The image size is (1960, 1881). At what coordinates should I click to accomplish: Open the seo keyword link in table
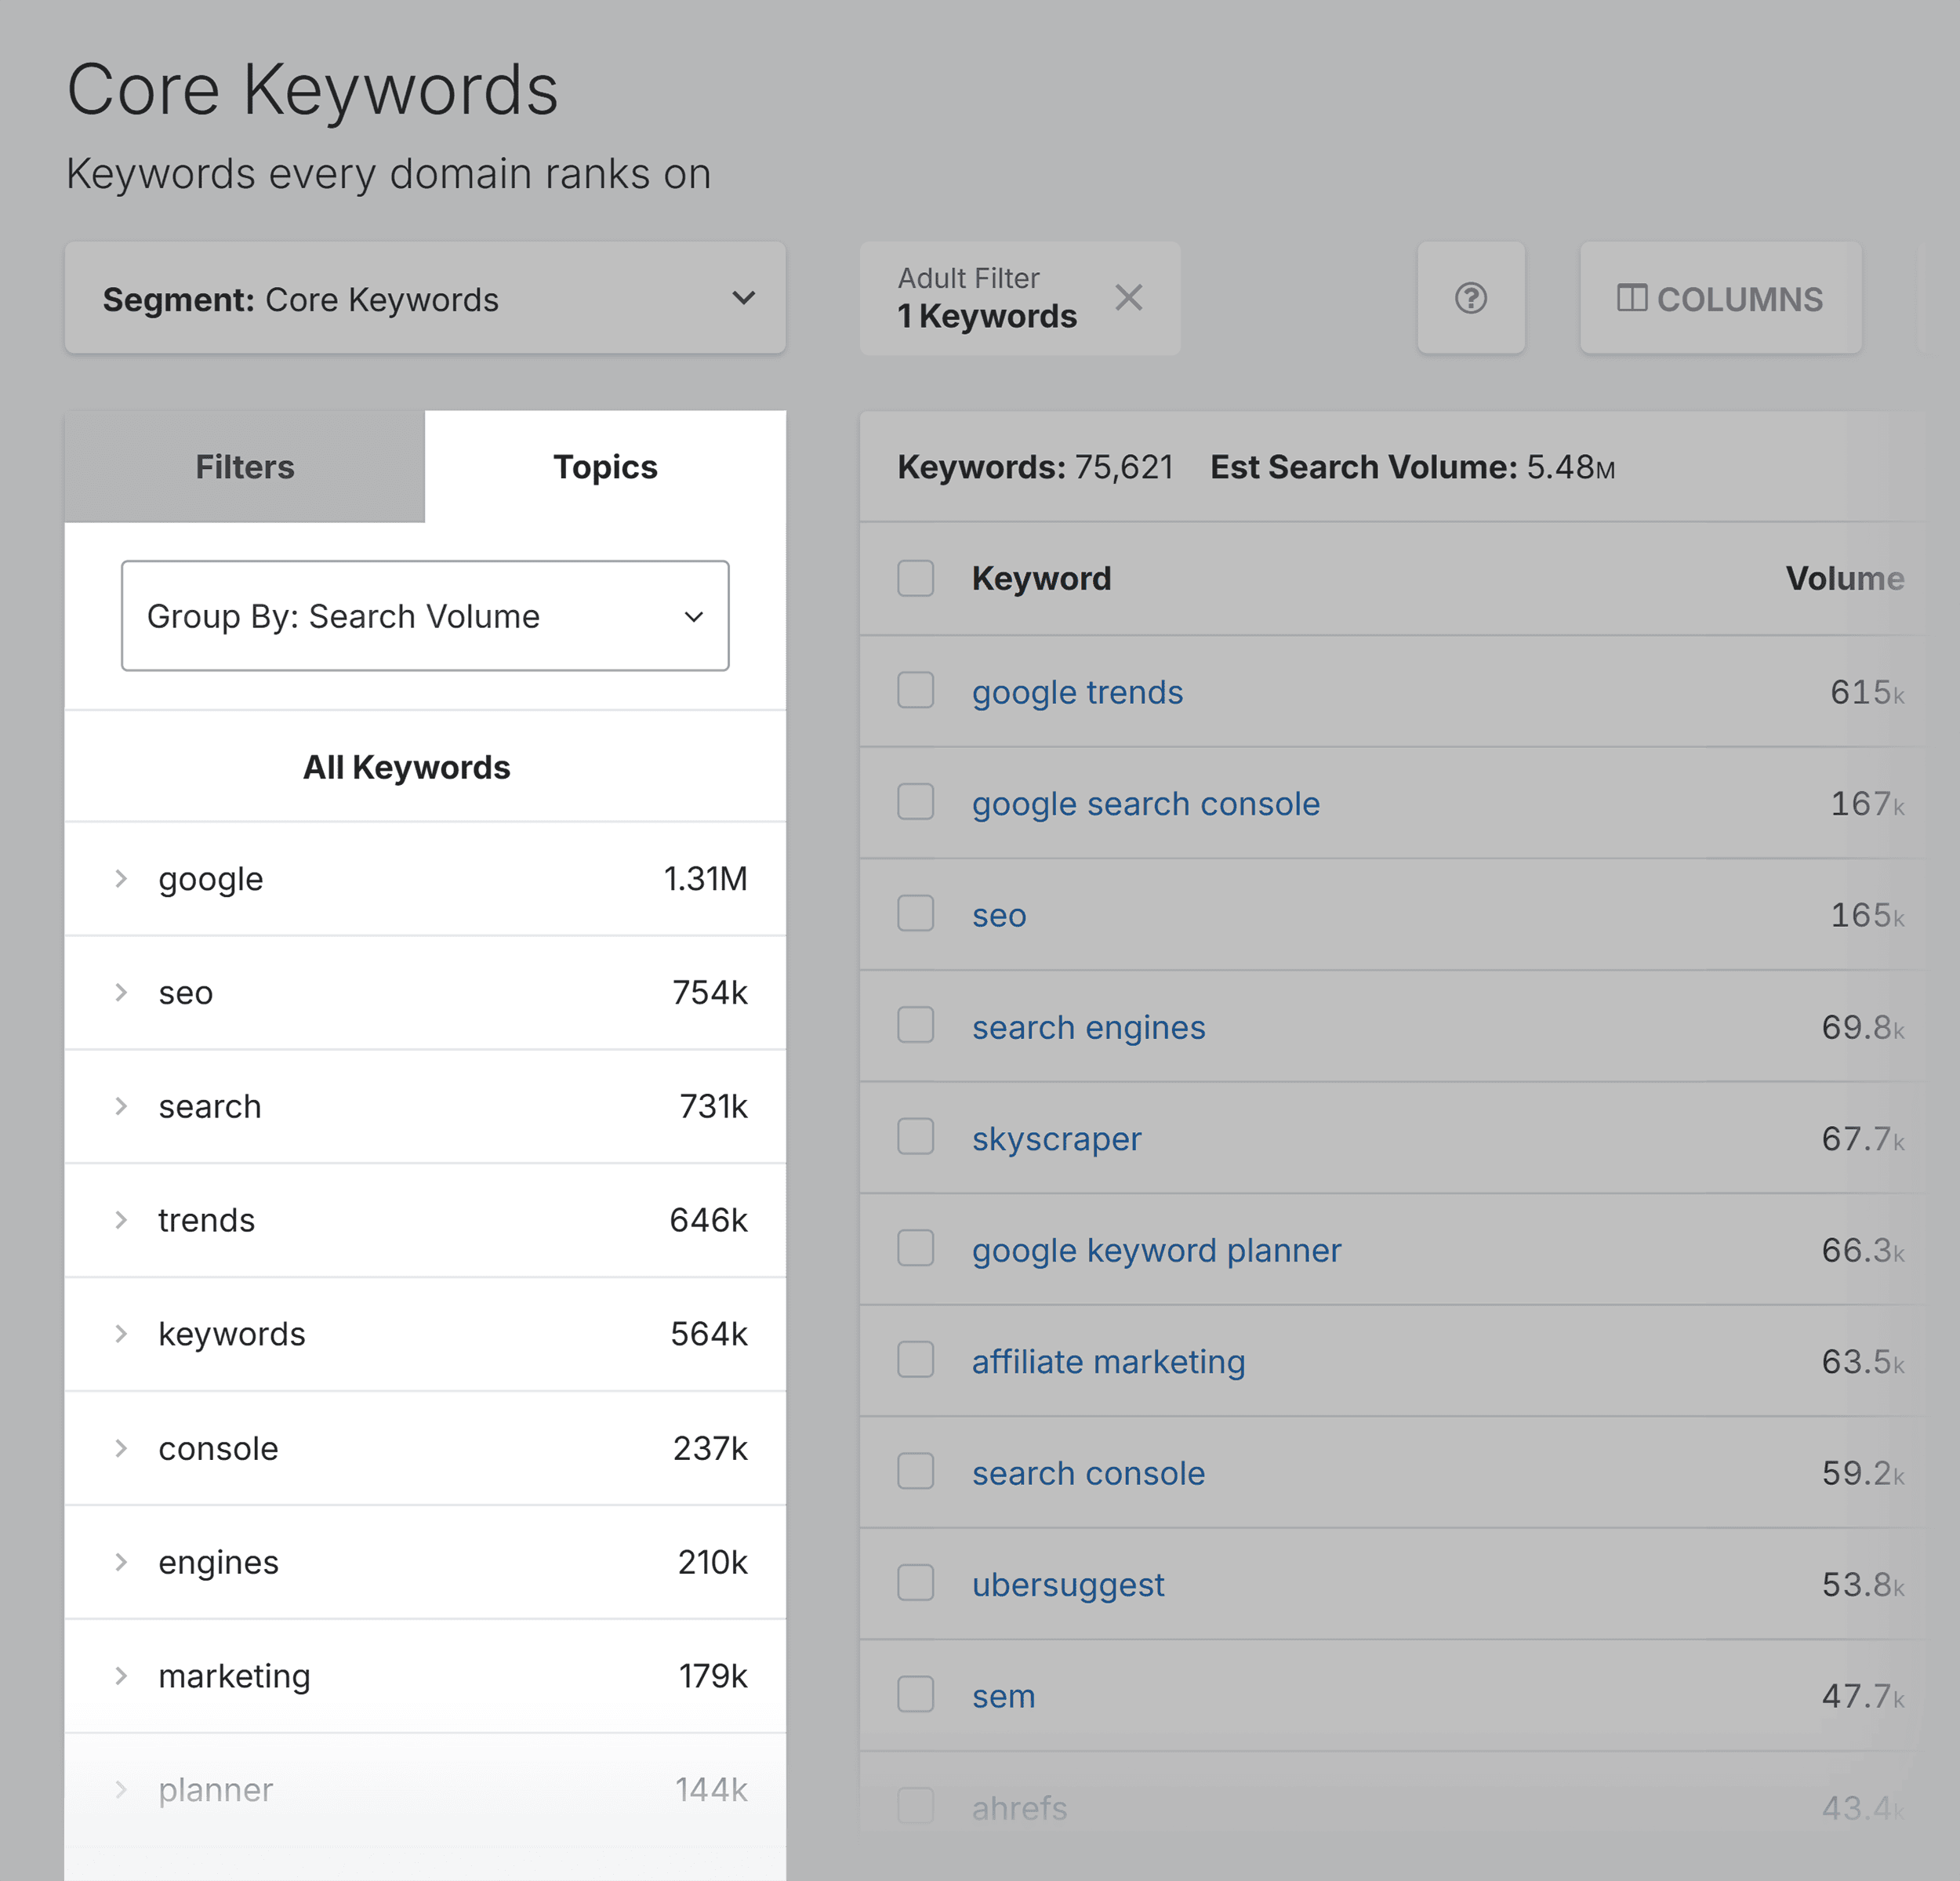999,915
